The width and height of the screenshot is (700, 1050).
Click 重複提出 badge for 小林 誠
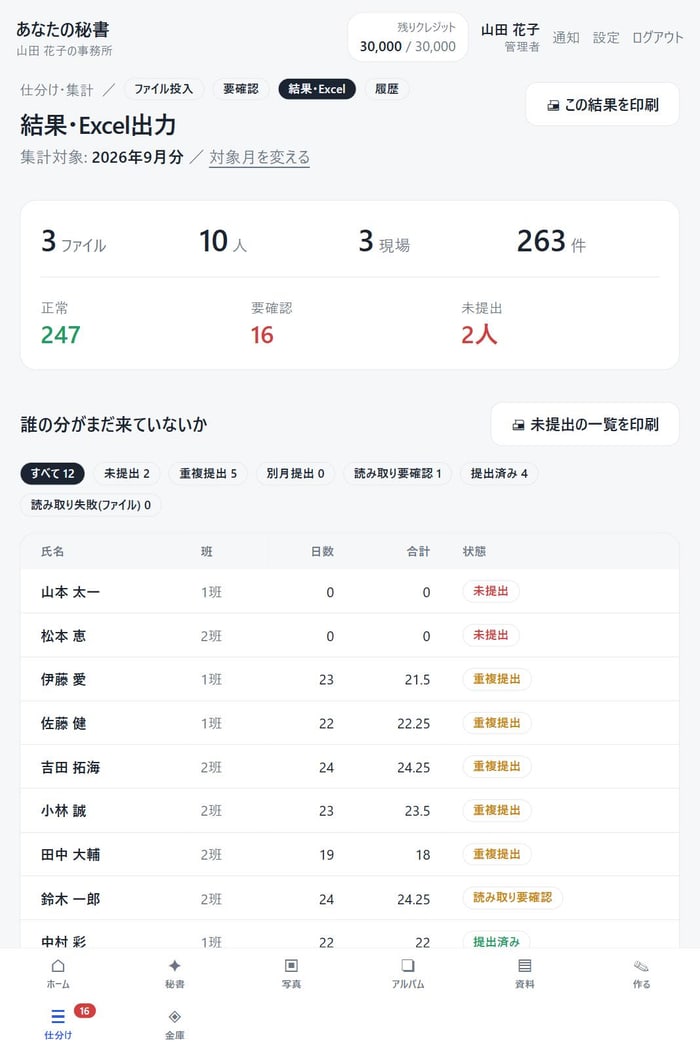click(496, 810)
